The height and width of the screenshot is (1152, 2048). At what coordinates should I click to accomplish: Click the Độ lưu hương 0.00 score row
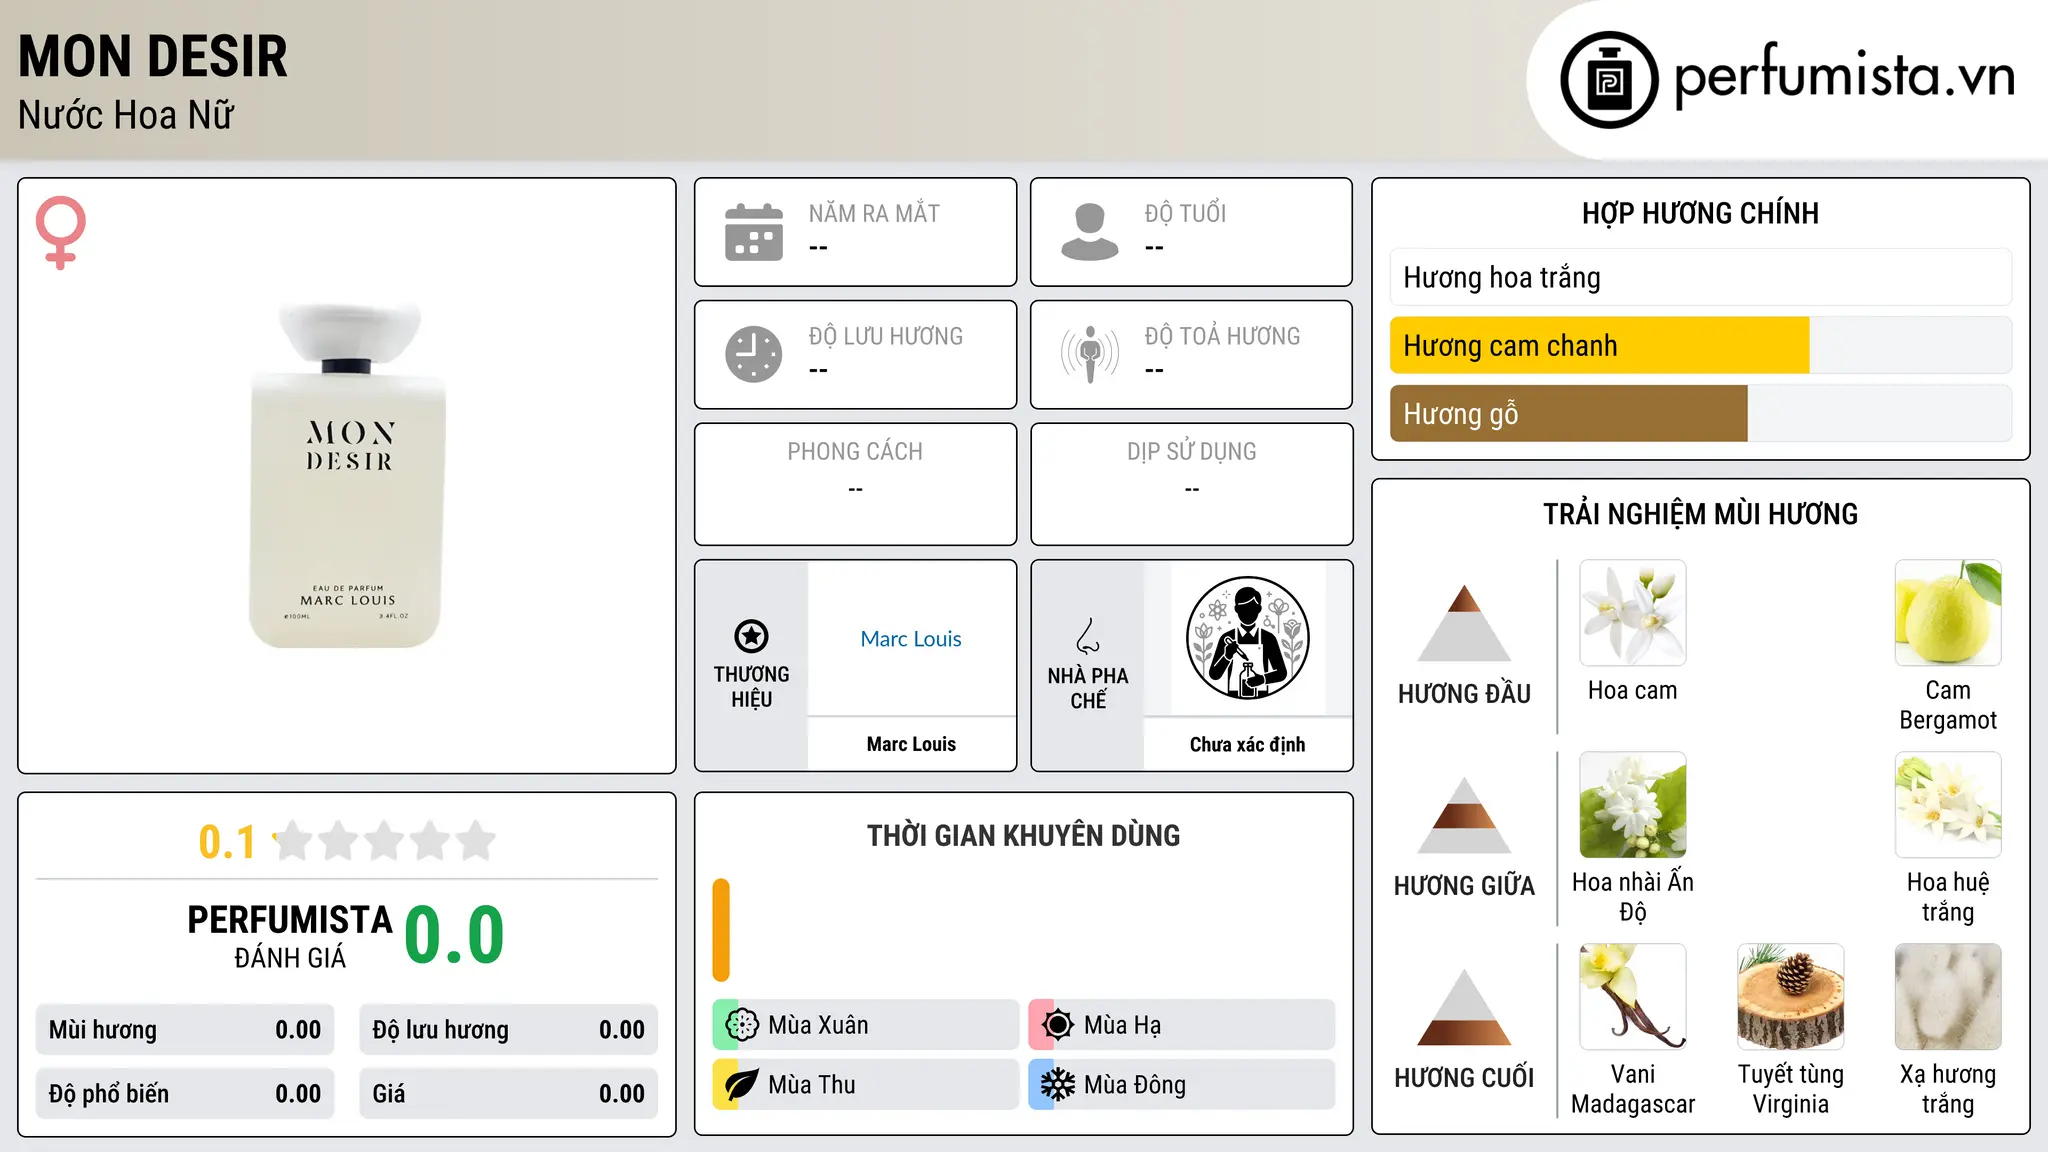(509, 1030)
